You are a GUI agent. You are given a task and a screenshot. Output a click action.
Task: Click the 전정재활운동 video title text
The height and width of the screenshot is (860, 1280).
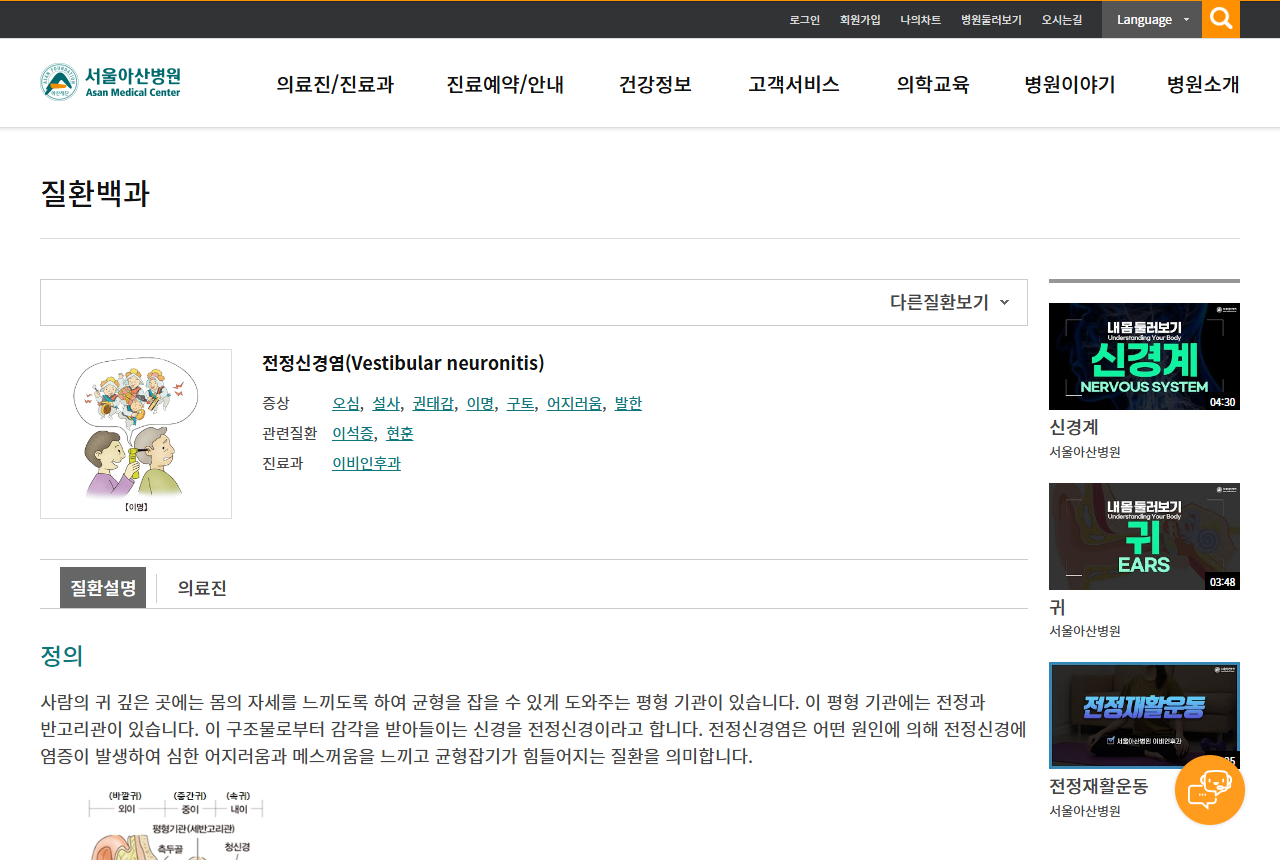pyautogui.click(x=1098, y=786)
